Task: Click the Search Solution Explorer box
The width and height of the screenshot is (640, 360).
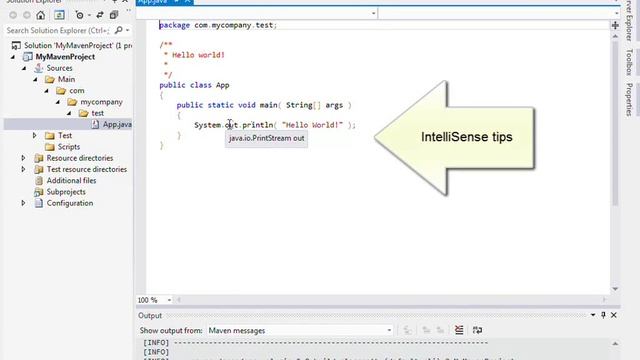Action: (58, 31)
